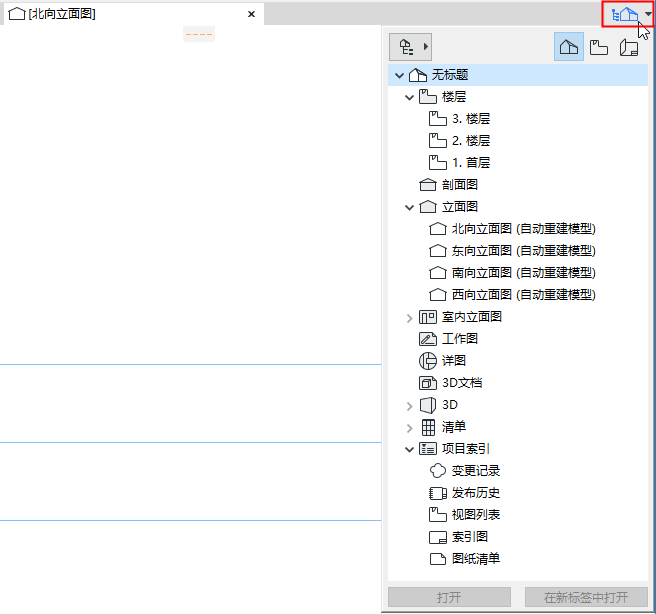Viewport: 656px width, 614px height.
Task: Select the 无标题 tree label
Action: coord(450,75)
